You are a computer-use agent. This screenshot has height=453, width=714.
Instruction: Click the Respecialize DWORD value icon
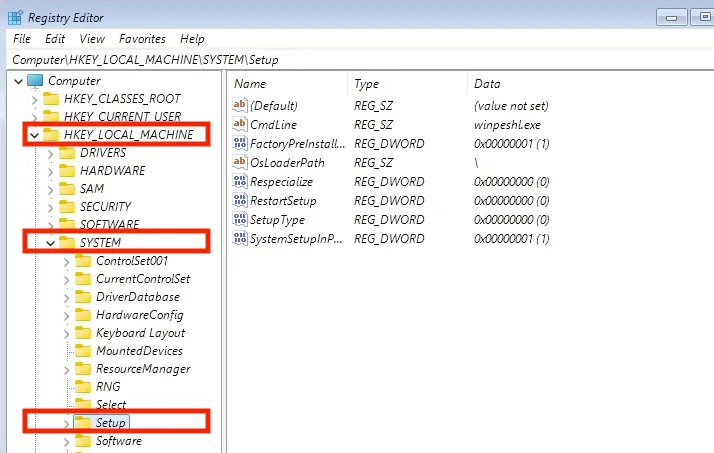239,181
